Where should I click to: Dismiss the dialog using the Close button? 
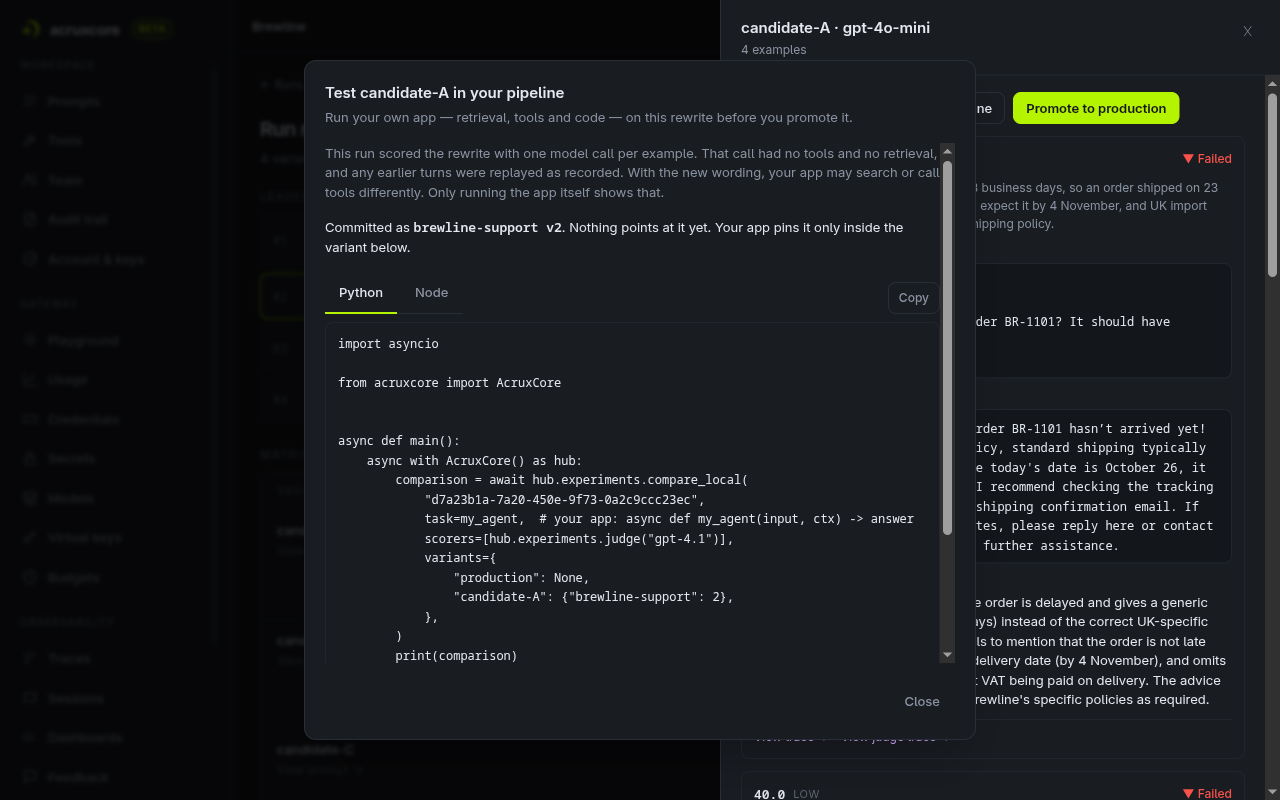coord(922,702)
